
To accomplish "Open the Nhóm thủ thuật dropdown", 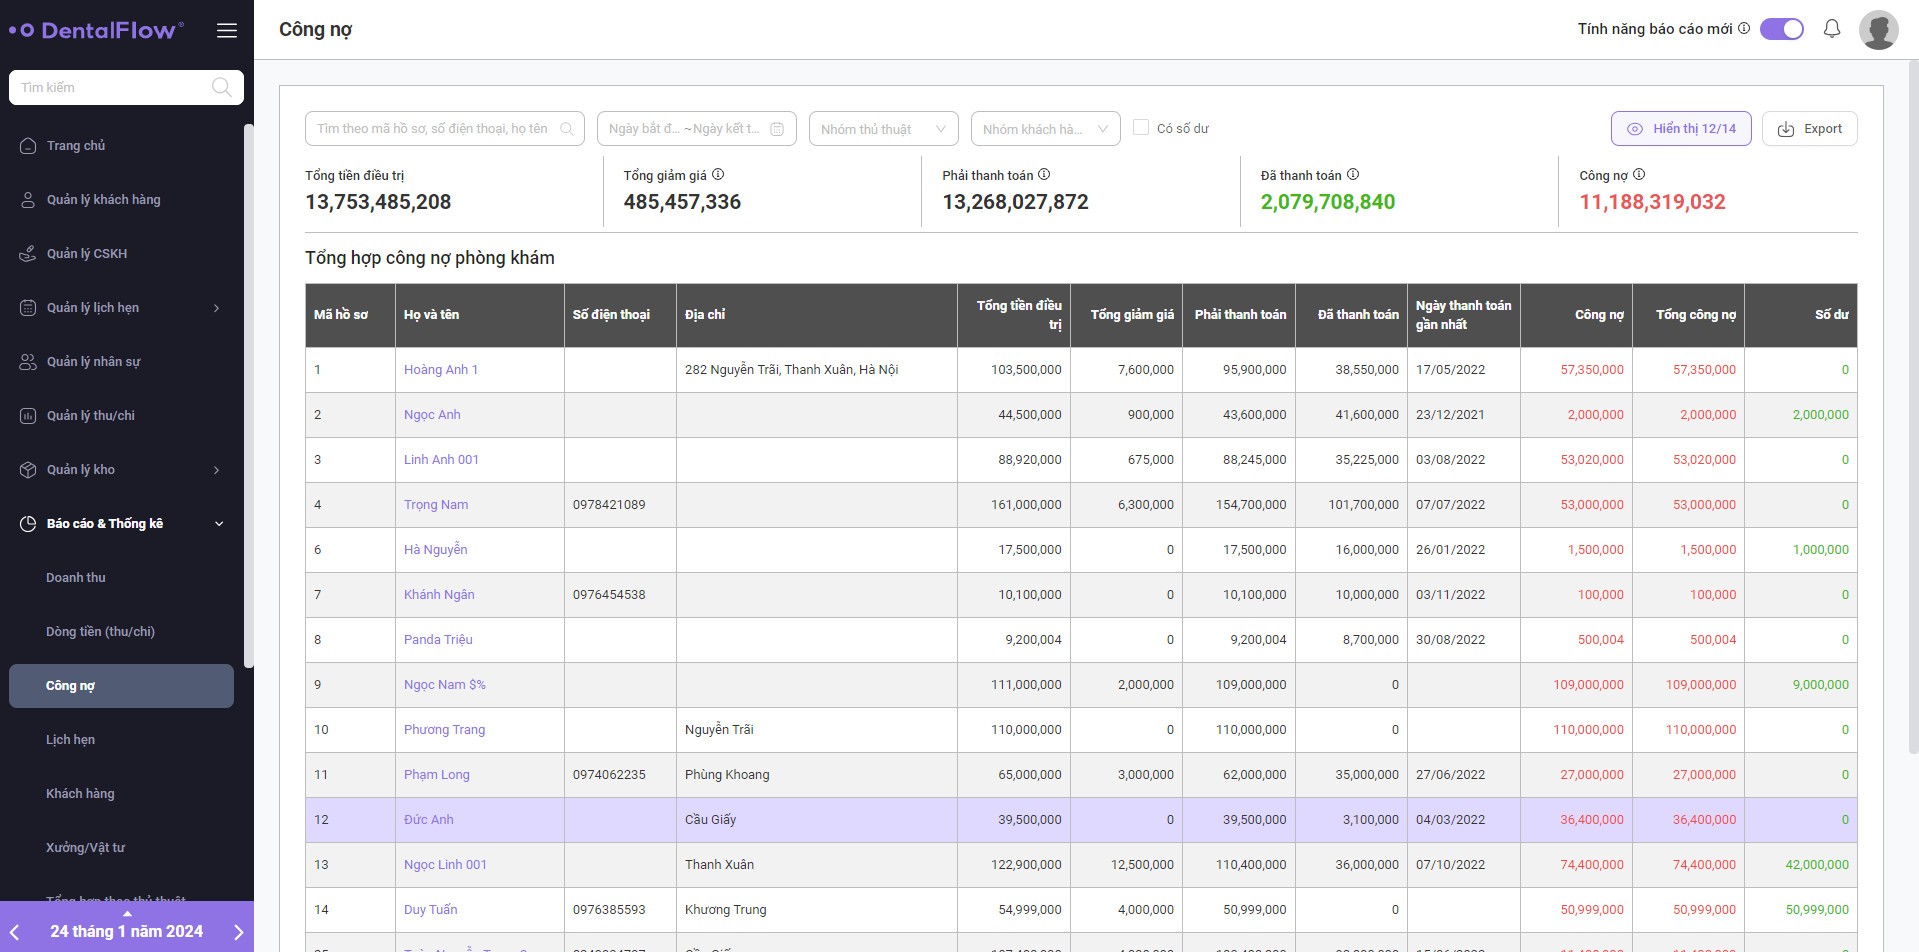I will click(x=883, y=129).
